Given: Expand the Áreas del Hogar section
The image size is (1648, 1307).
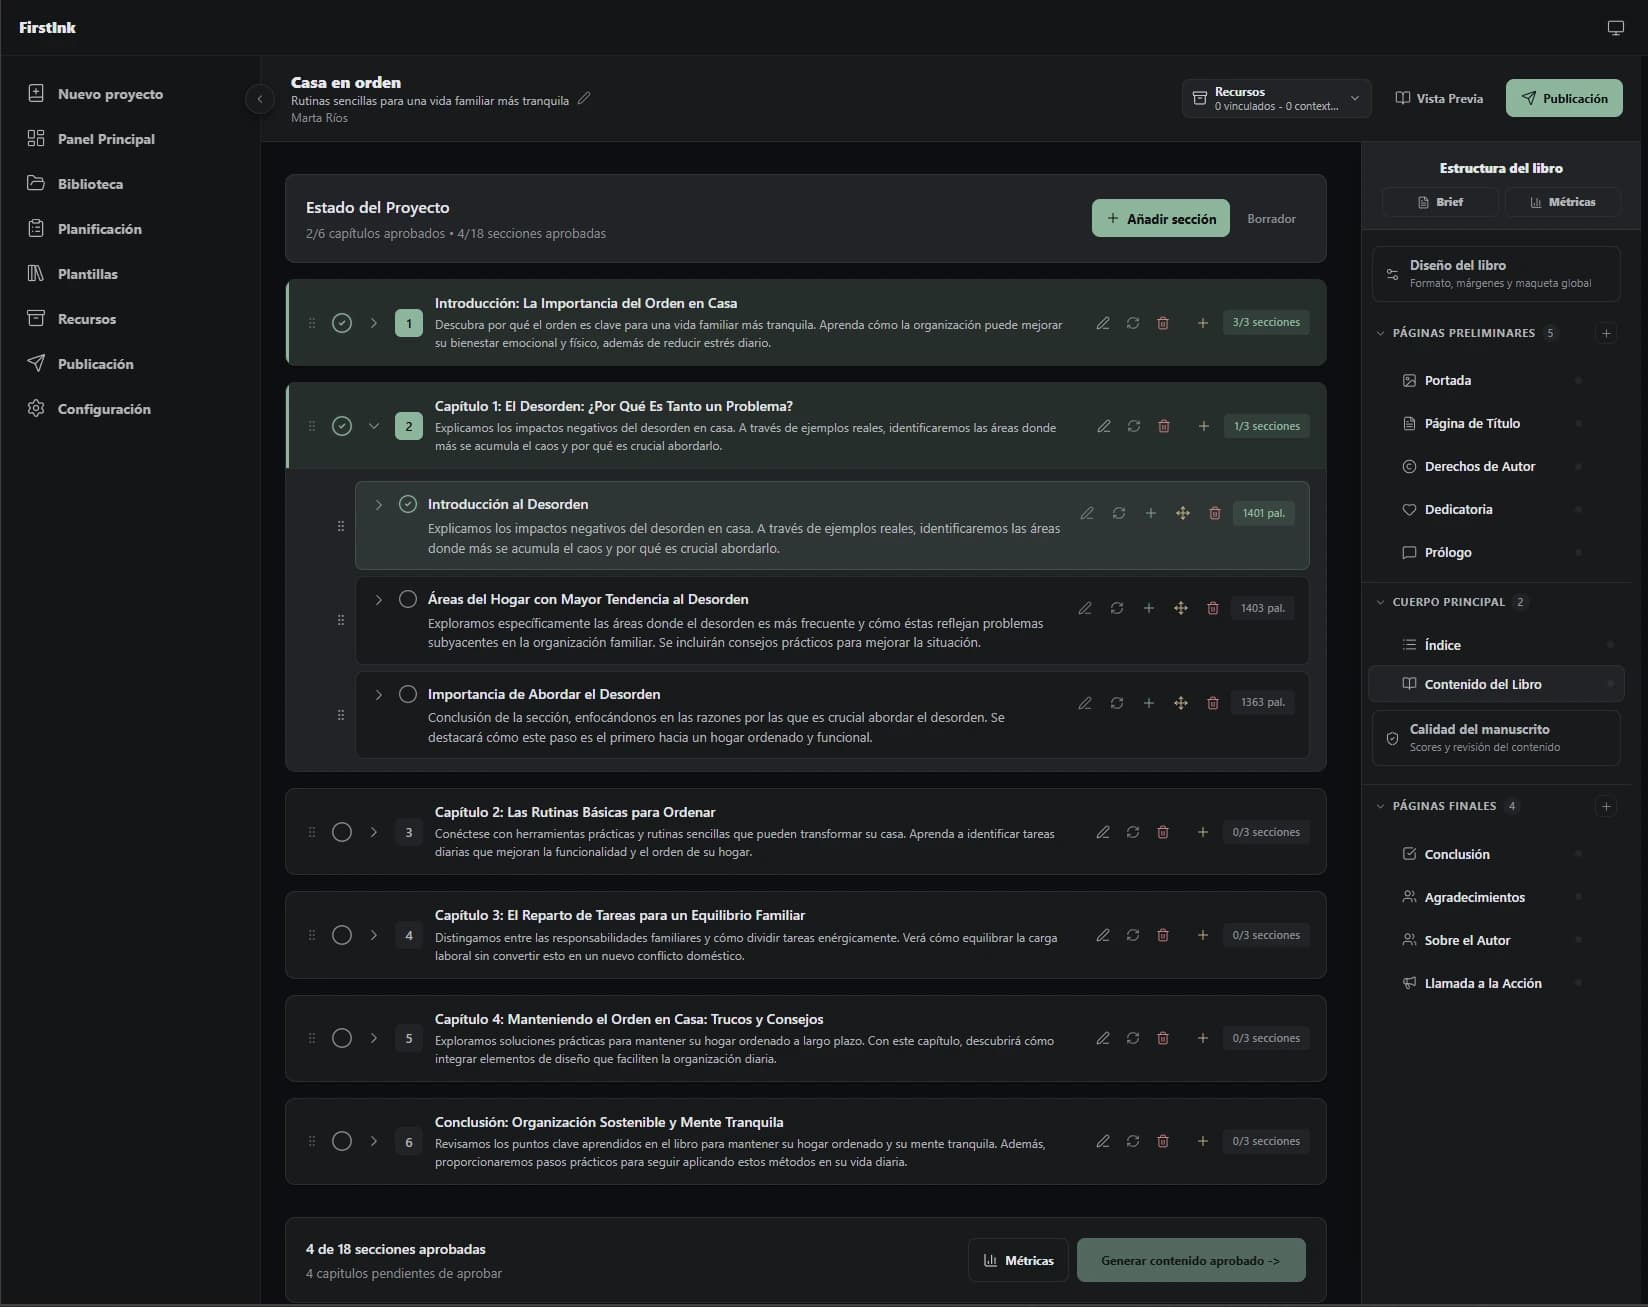Looking at the screenshot, I should tap(379, 600).
